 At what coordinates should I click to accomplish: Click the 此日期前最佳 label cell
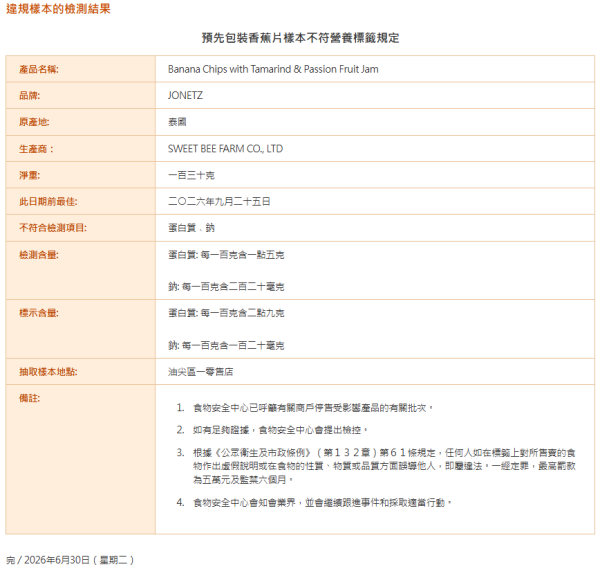pyautogui.click(x=81, y=202)
